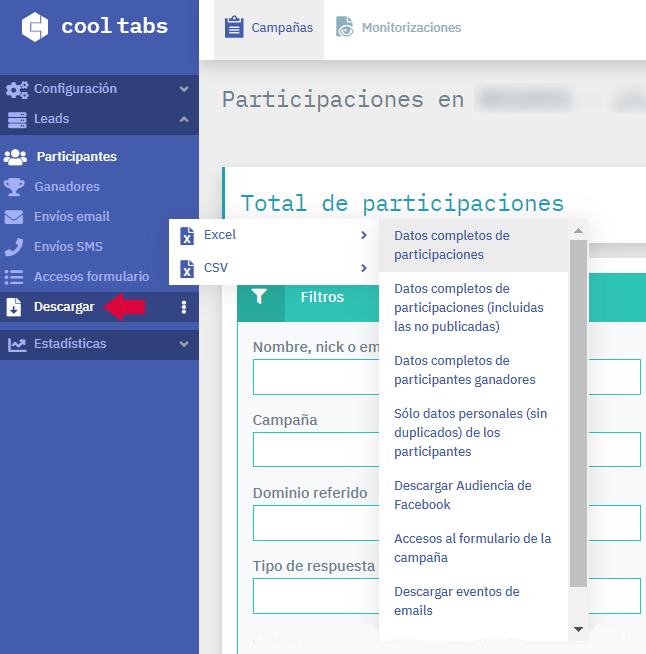Click the Excel file icon in submenu
The width and height of the screenshot is (646, 654).
pyautogui.click(x=186, y=235)
